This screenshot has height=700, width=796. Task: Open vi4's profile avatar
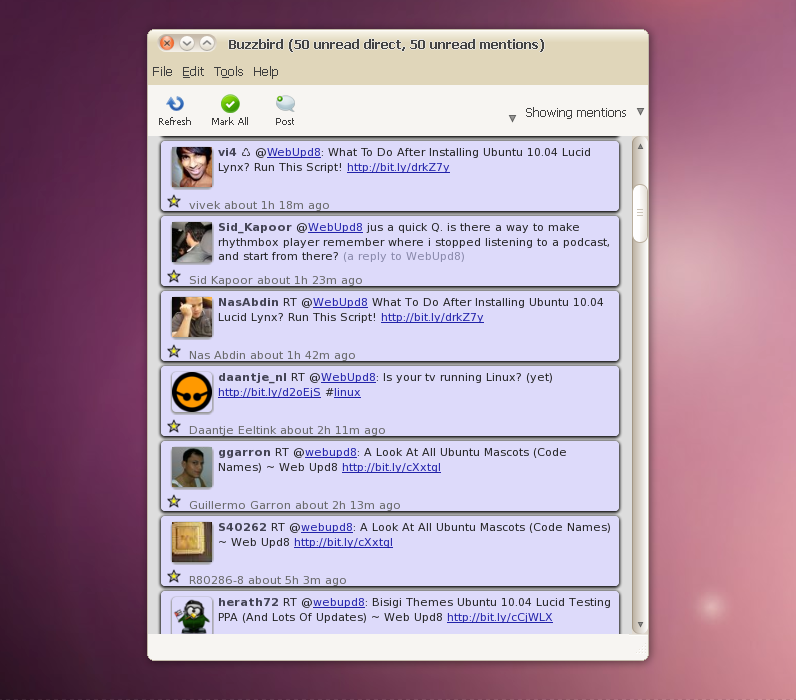tap(192, 167)
